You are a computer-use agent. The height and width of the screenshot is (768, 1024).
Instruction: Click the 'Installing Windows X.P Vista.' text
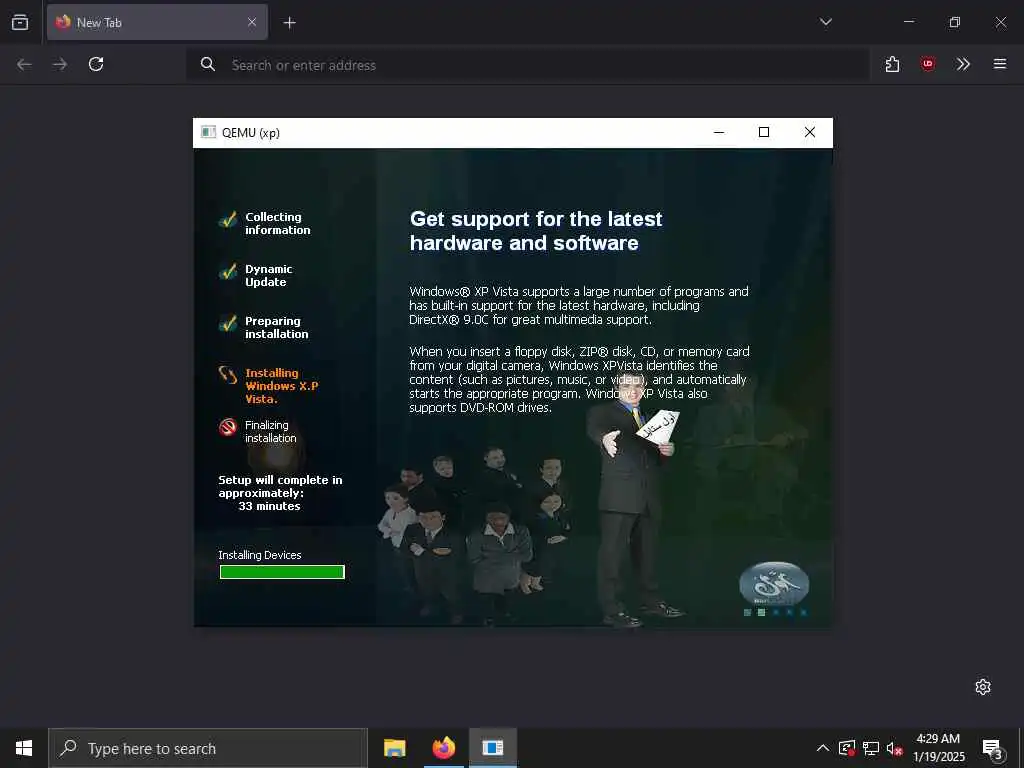(x=281, y=386)
